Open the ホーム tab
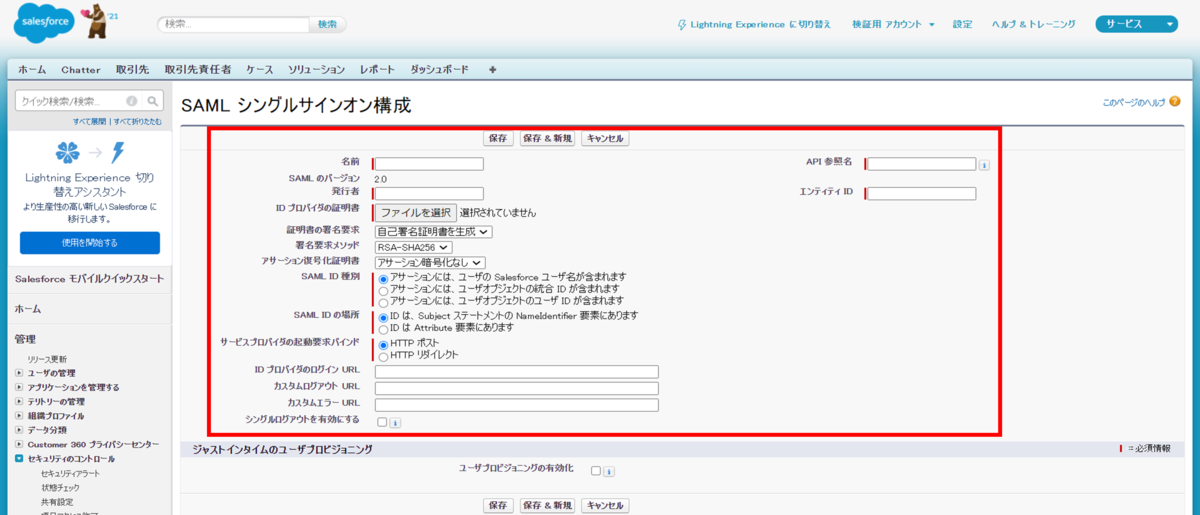This screenshot has height=515, width=1200. coord(32,70)
